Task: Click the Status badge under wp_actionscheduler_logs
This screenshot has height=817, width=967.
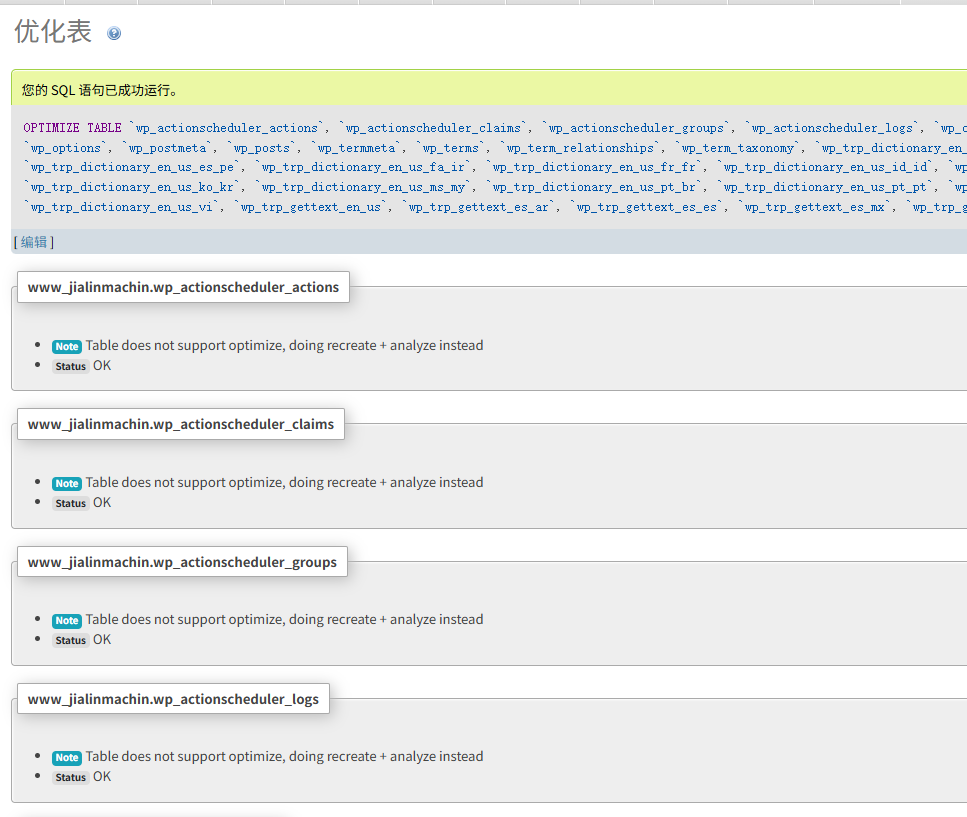Action: 71,777
